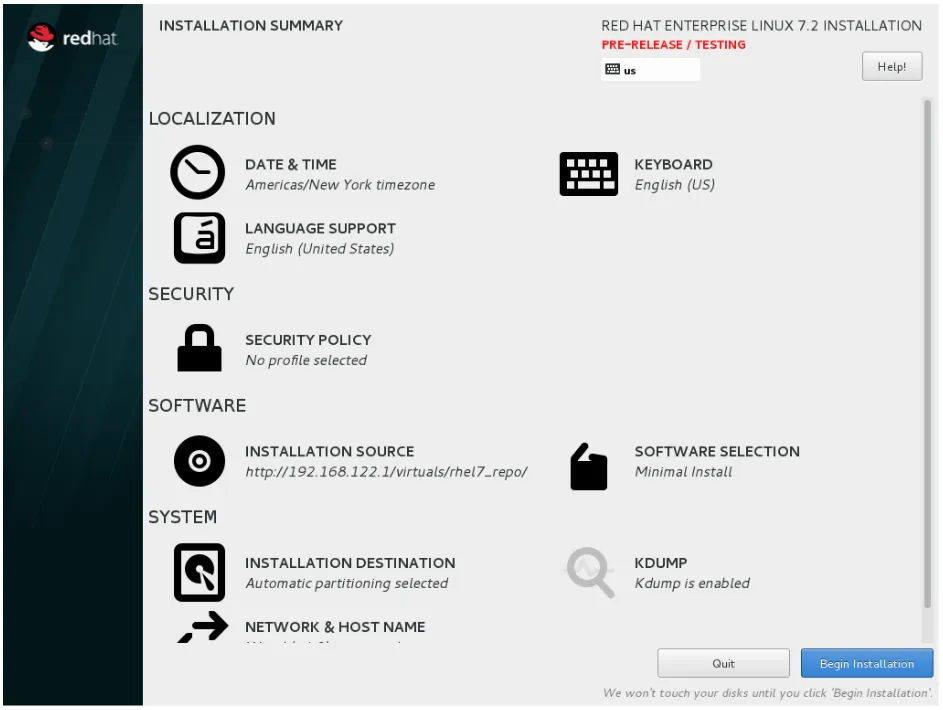
Task: Open Installation Source disc icon
Action: point(199,461)
